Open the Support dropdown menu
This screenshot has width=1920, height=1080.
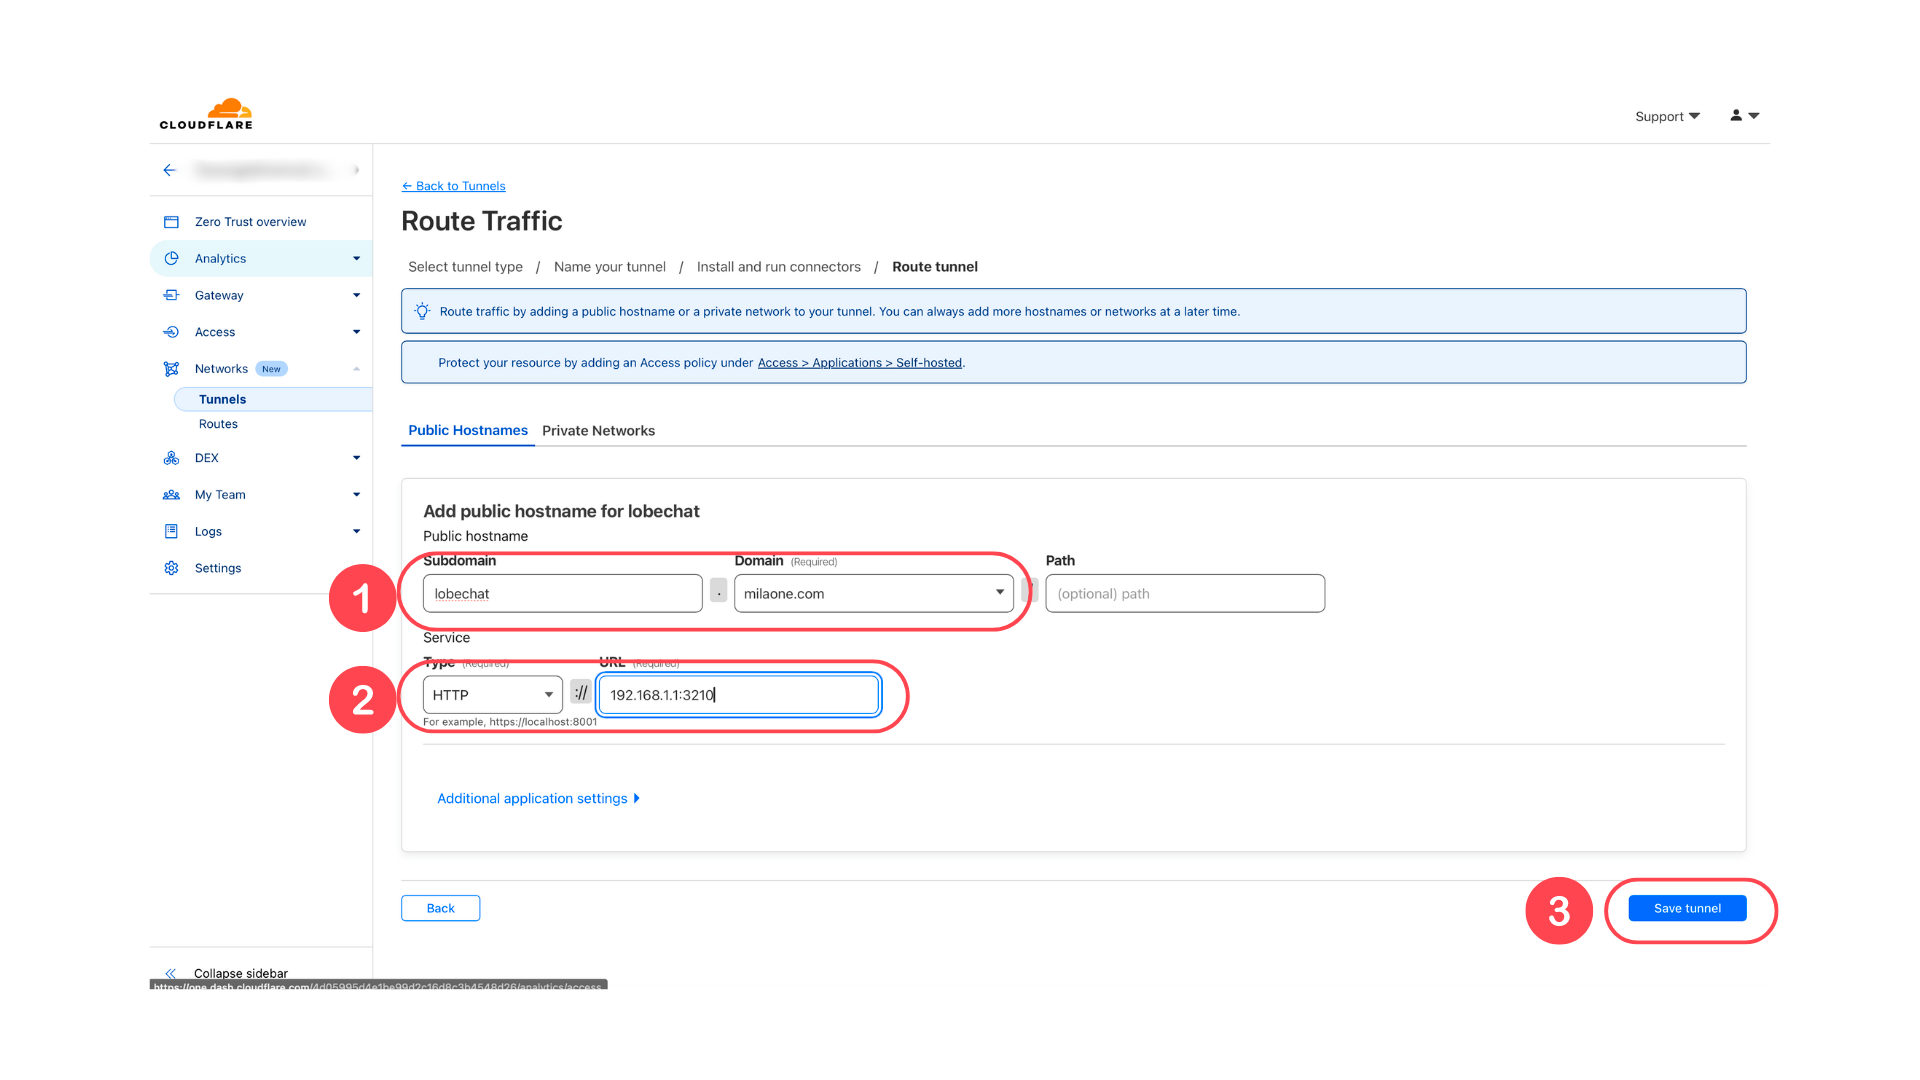pos(1667,116)
